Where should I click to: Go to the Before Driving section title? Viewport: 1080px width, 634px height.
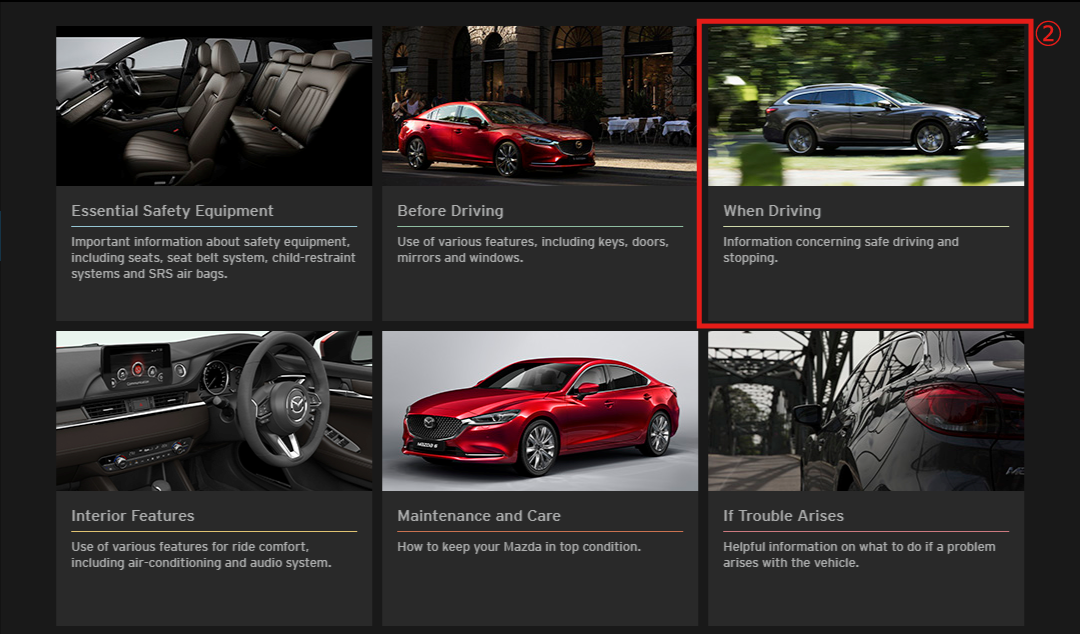coord(450,211)
